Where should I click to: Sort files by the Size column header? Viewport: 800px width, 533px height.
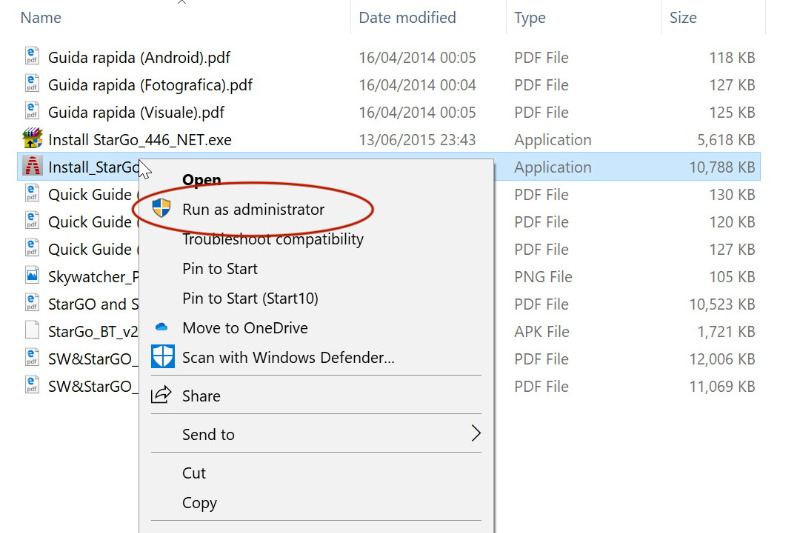point(683,18)
